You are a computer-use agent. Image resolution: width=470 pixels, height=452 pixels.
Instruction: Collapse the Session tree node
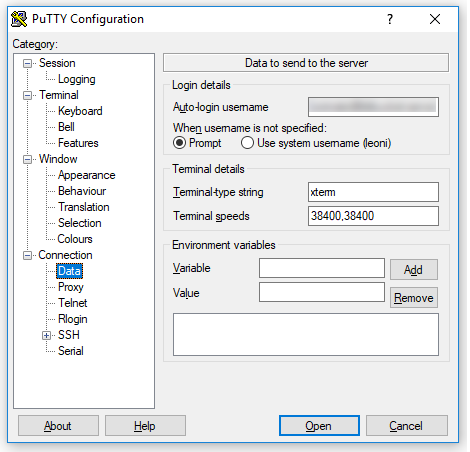coord(27,63)
